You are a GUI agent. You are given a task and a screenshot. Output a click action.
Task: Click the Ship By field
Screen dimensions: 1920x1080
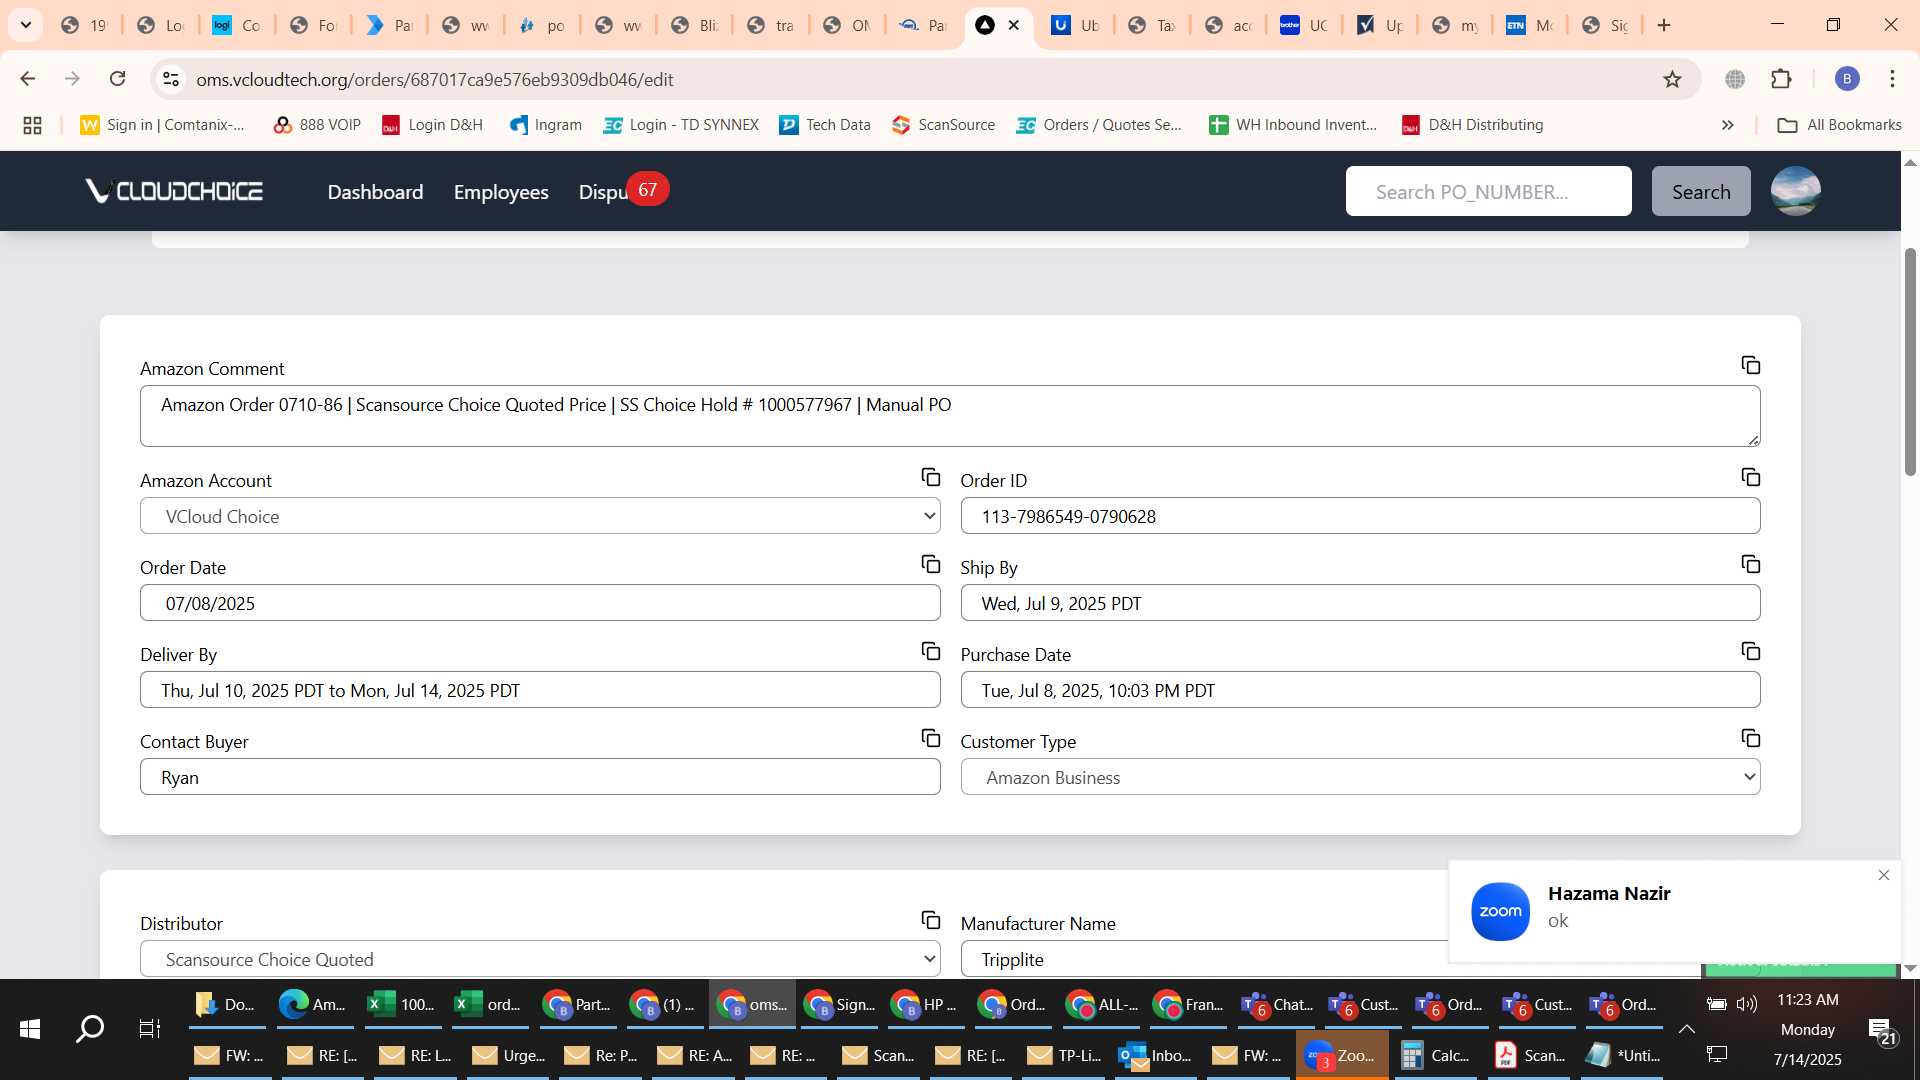(1360, 603)
